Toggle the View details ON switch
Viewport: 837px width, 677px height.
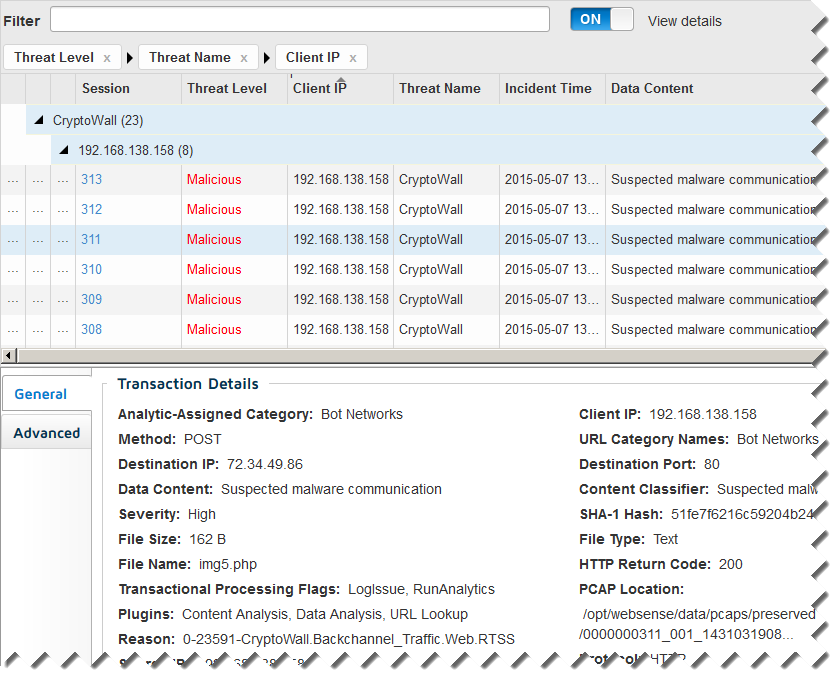click(x=602, y=20)
